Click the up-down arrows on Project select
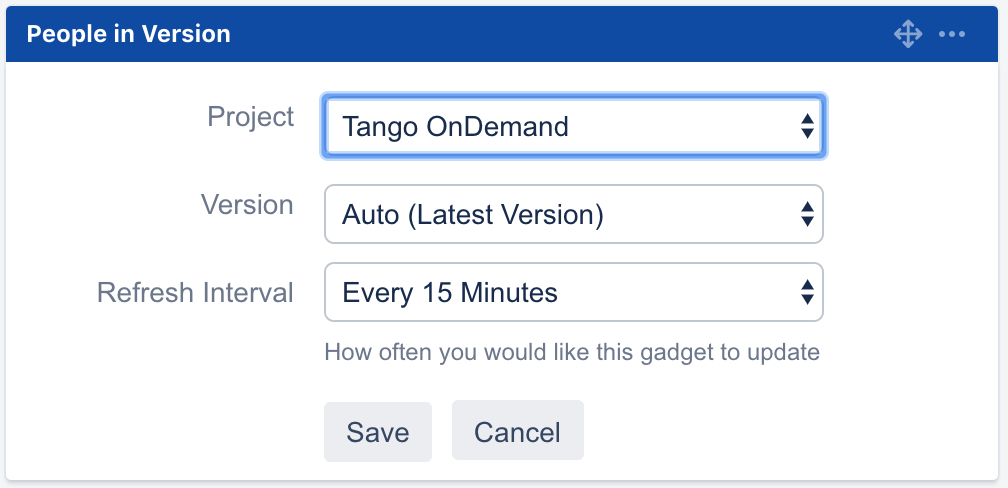The width and height of the screenshot is (1008, 488). coord(806,127)
